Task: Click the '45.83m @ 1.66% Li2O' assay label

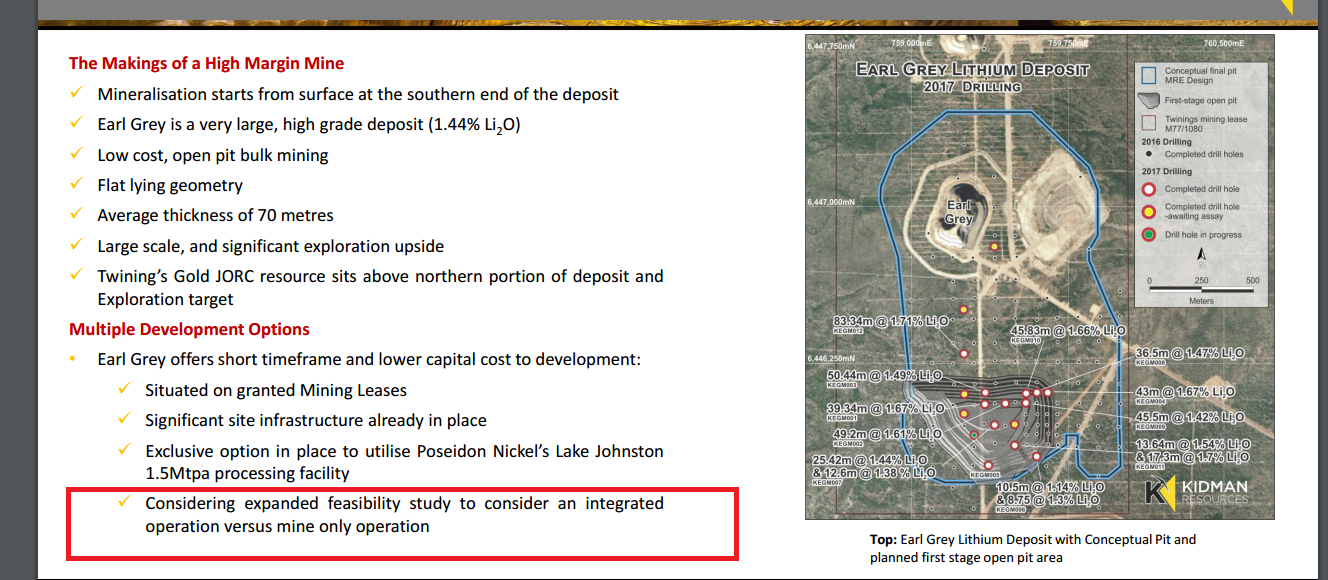Action: pyautogui.click(x=1068, y=331)
